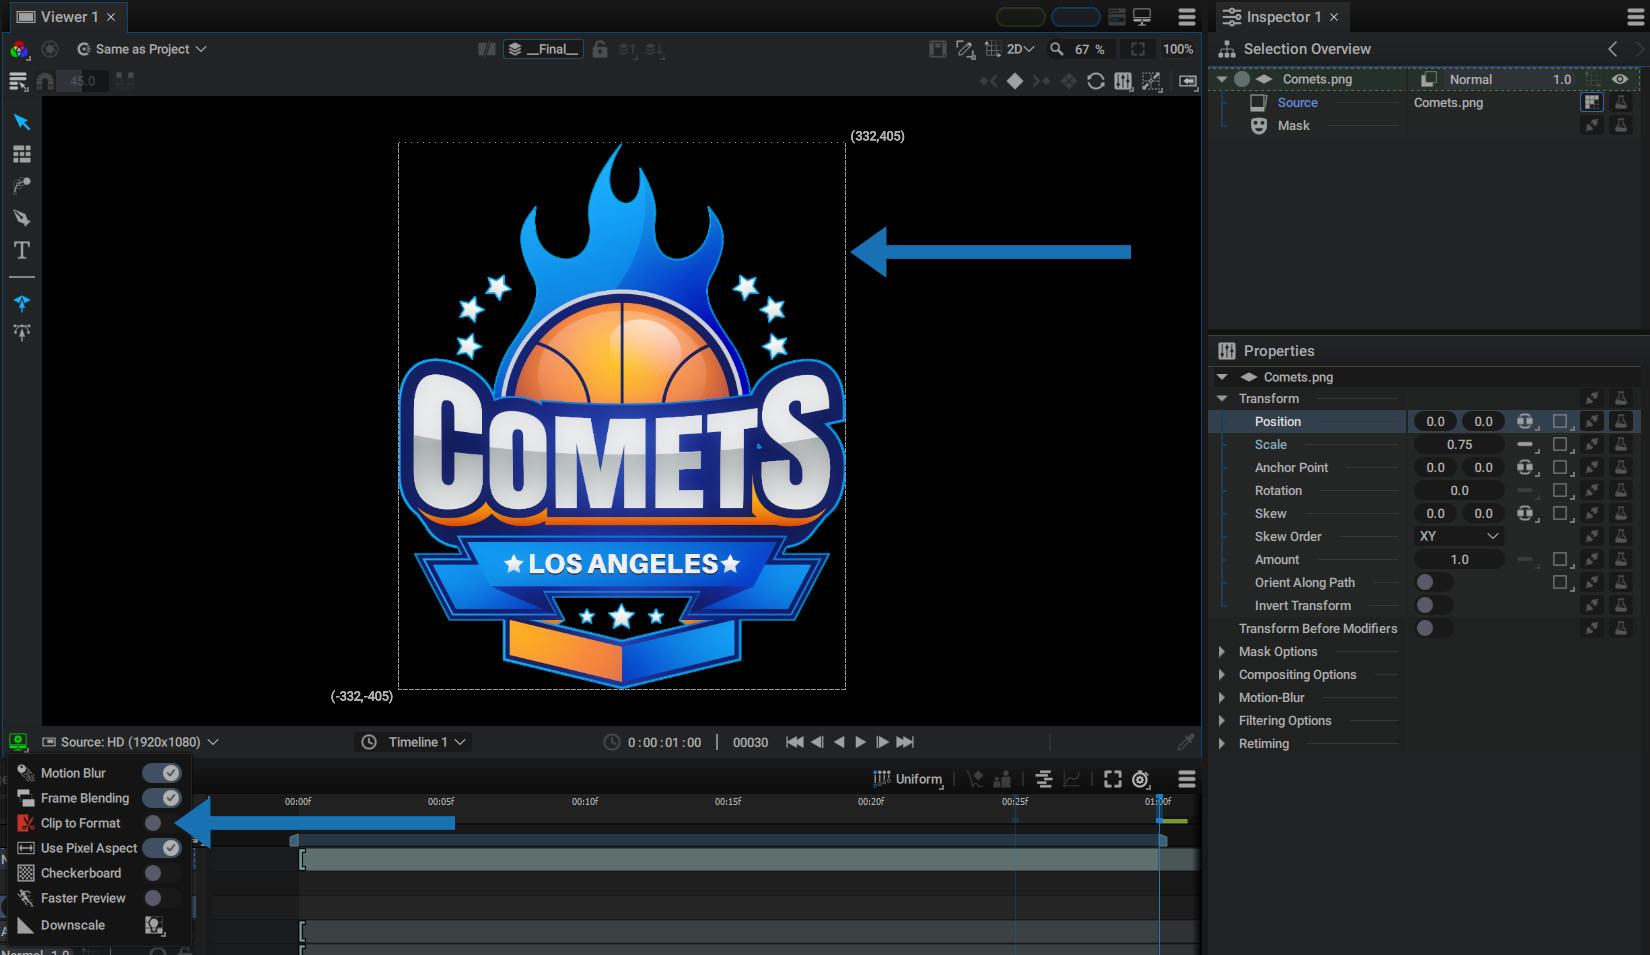1650x955 pixels.
Task: Open the Skew Order XY dropdown
Action: click(x=1458, y=536)
